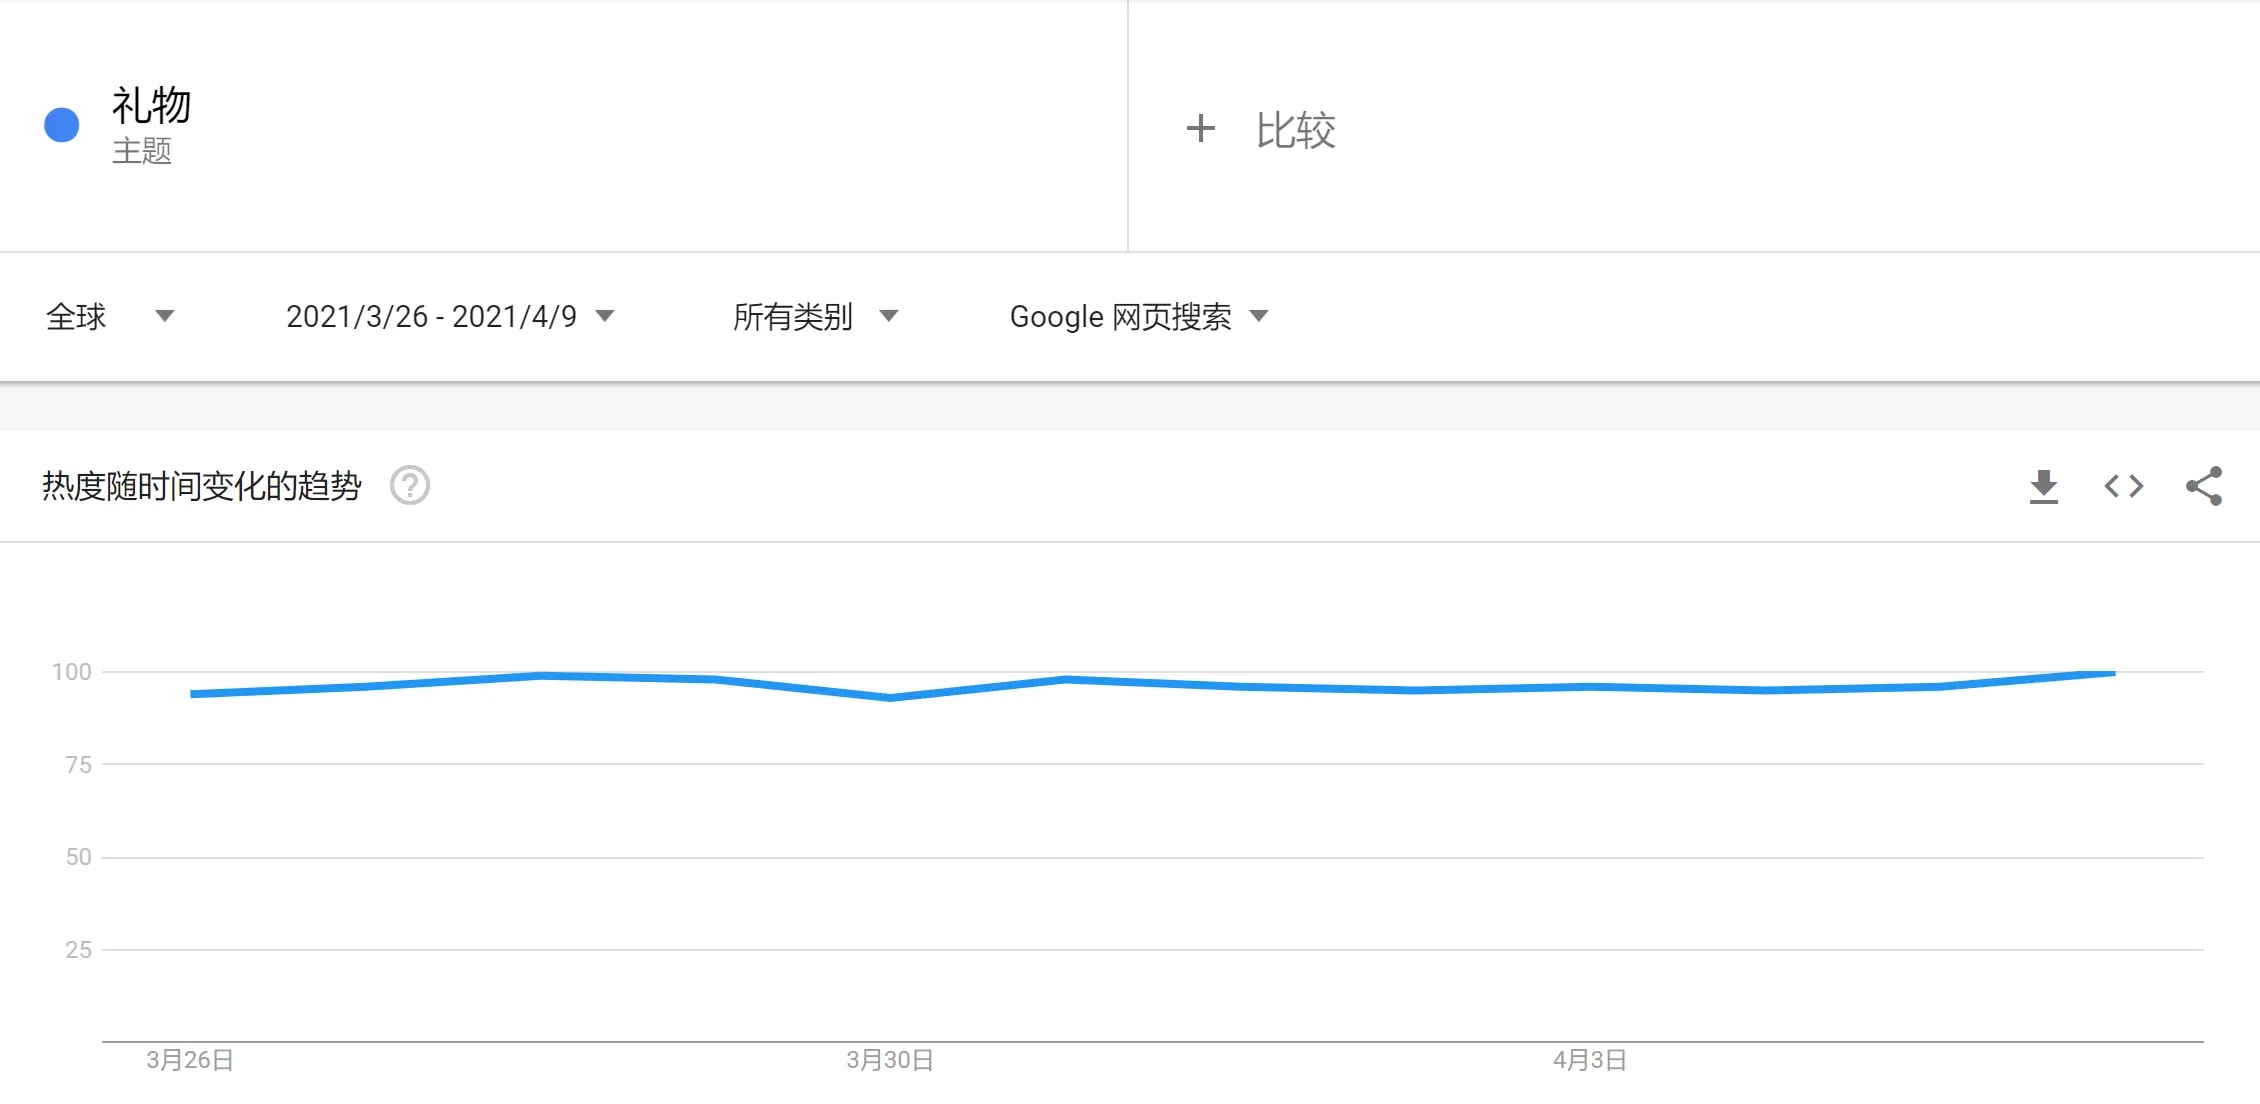Click the 热度随时间变化的趋势 section title
Viewport: 2260px width, 1104px height.
point(200,486)
